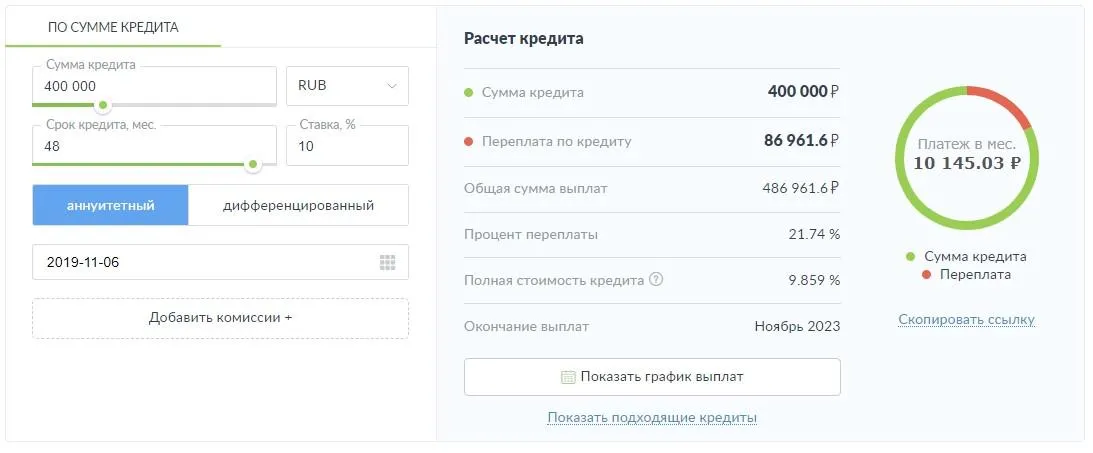Click the help icon beside Полная стоимость кредита
Screen dimensions: 1093x453
pyautogui.click(x=656, y=280)
